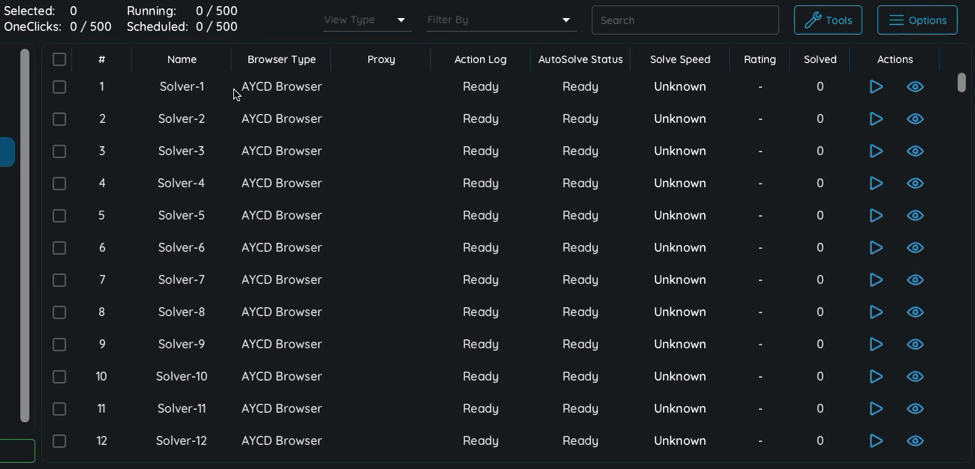The image size is (975, 469).
Task: Check the box for Solver-3
Action: pos(59,151)
